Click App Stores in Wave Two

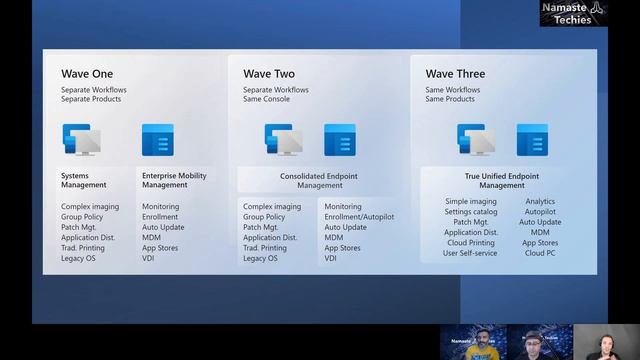click(x=342, y=248)
